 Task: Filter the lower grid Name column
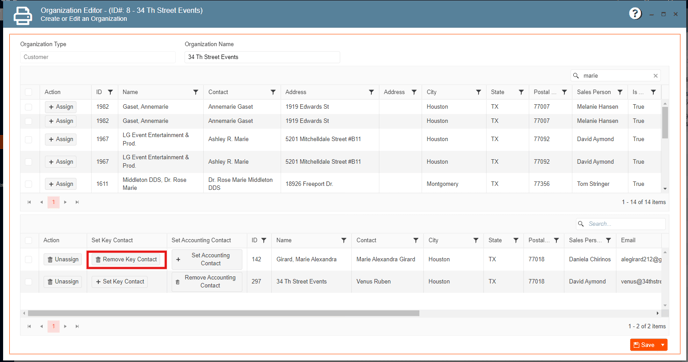point(344,240)
